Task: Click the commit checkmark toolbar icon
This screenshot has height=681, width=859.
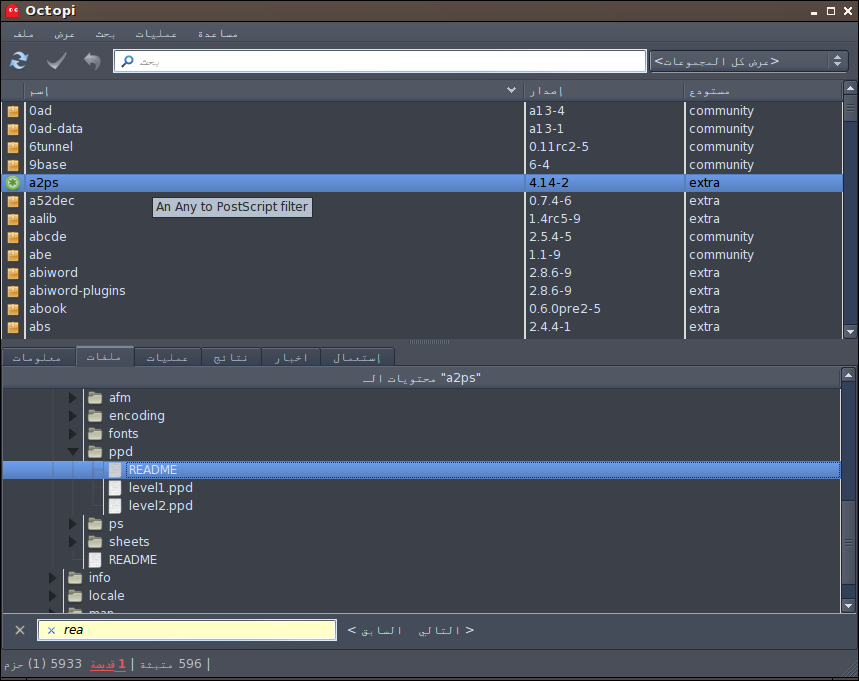Action: [x=56, y=60]
